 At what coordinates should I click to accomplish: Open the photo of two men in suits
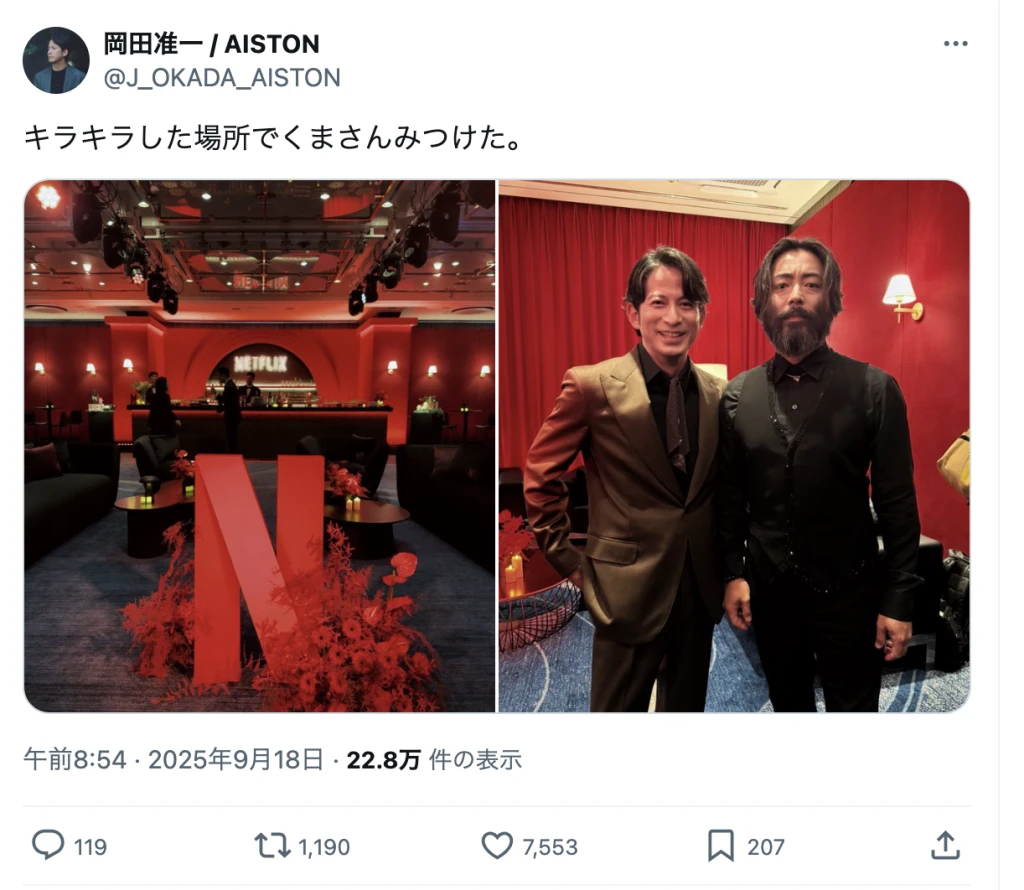(x=734, y=446)
